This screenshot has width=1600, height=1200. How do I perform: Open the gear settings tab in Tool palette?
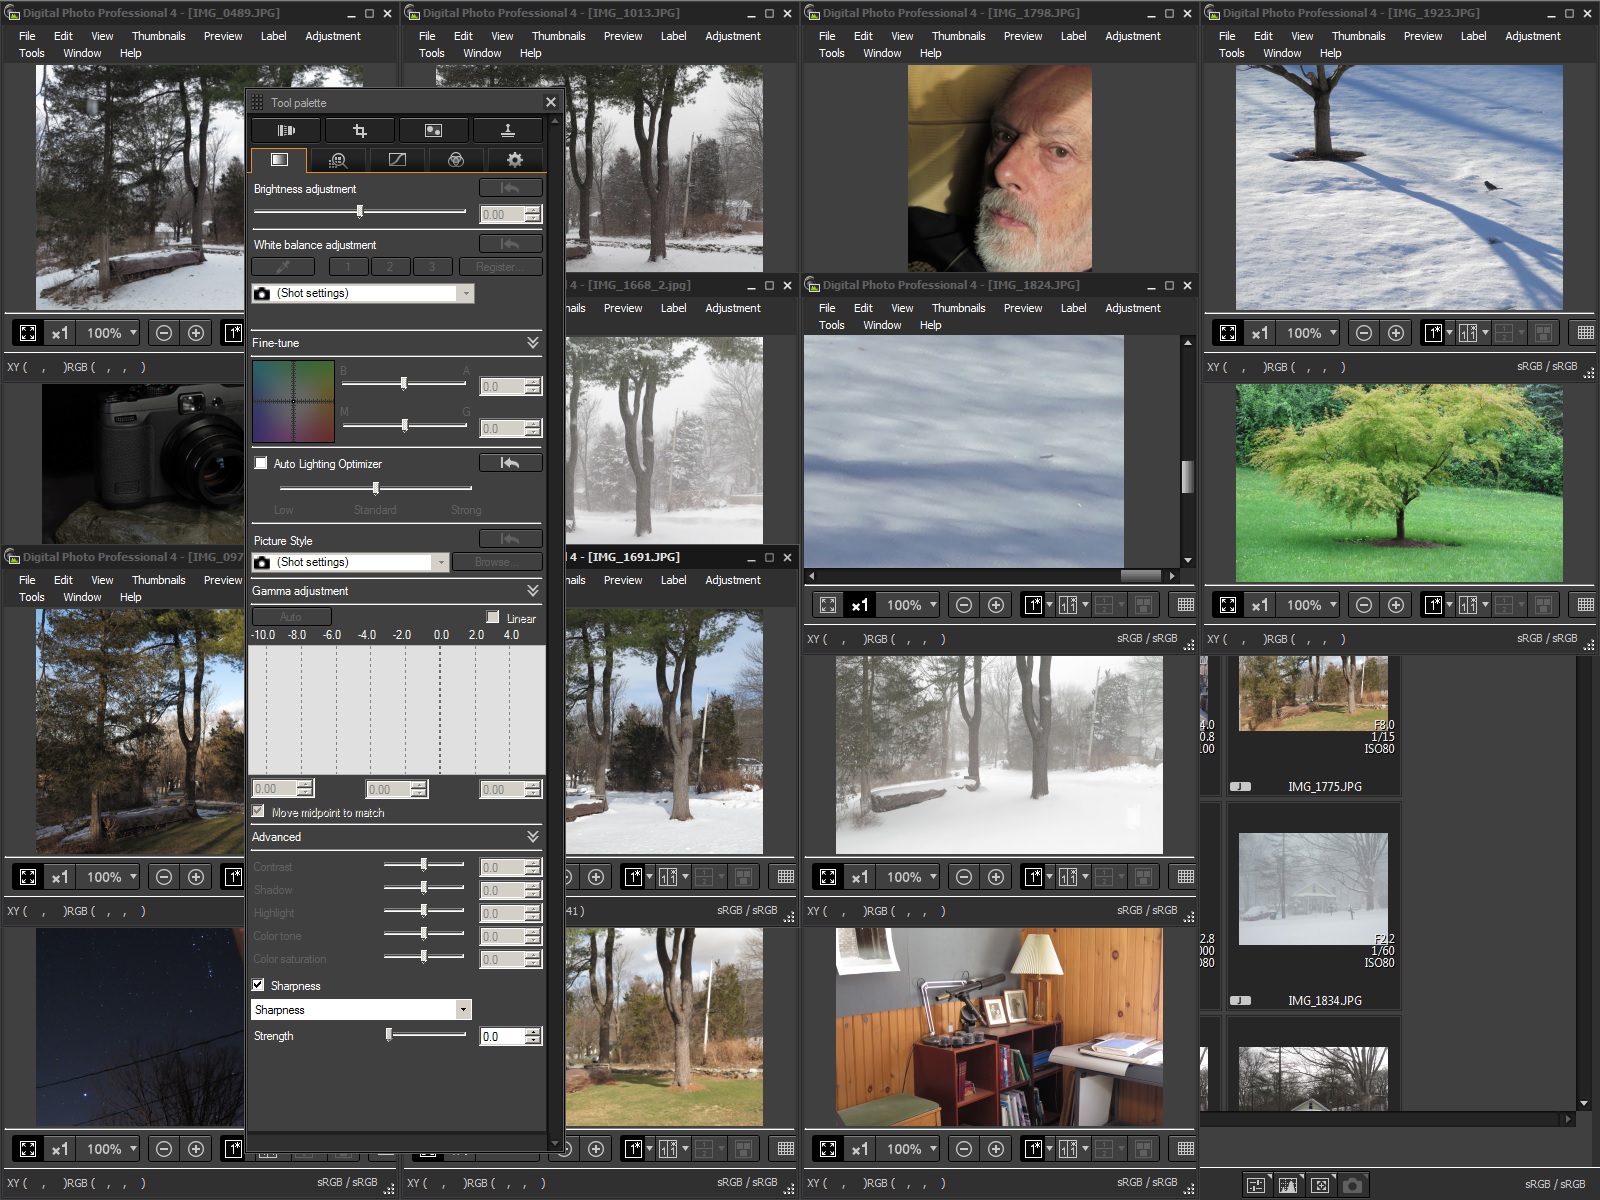coord(514,160)
